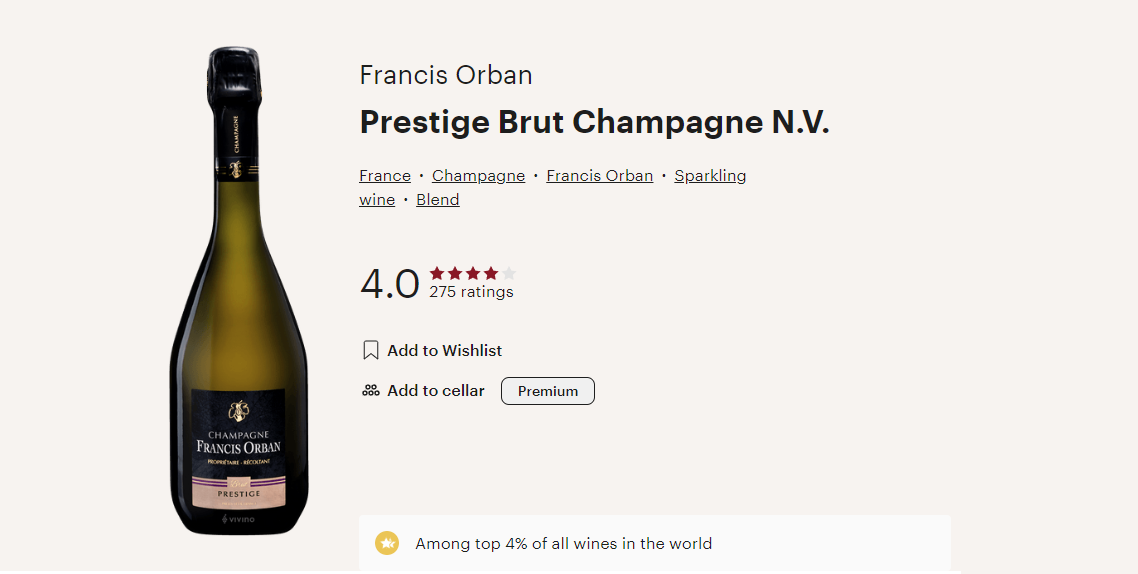Click the Among top 4% of wines banner

click(654, 544)
